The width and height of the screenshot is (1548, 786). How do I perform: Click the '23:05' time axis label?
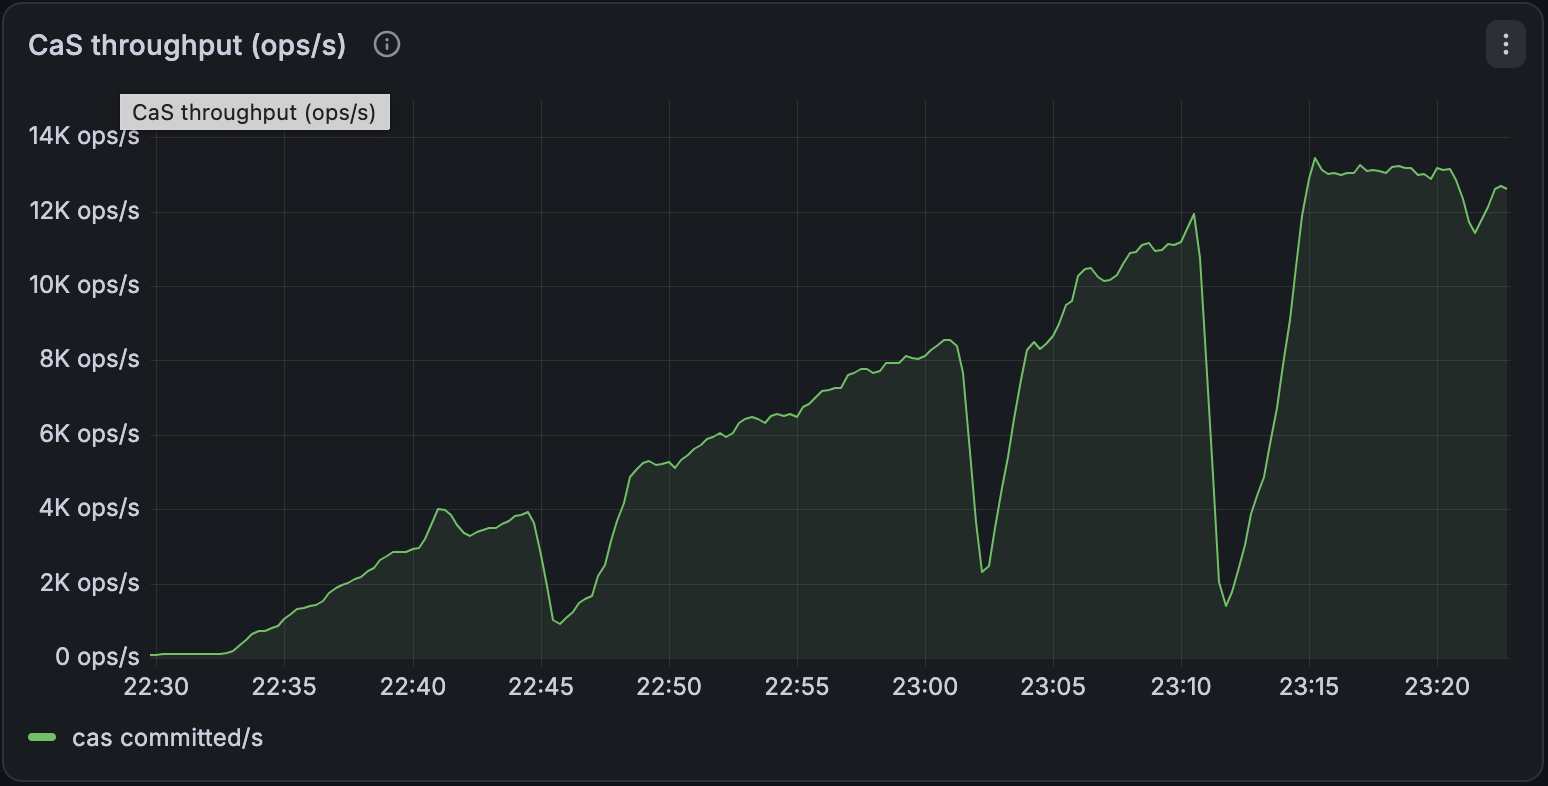coord(1053,687)
